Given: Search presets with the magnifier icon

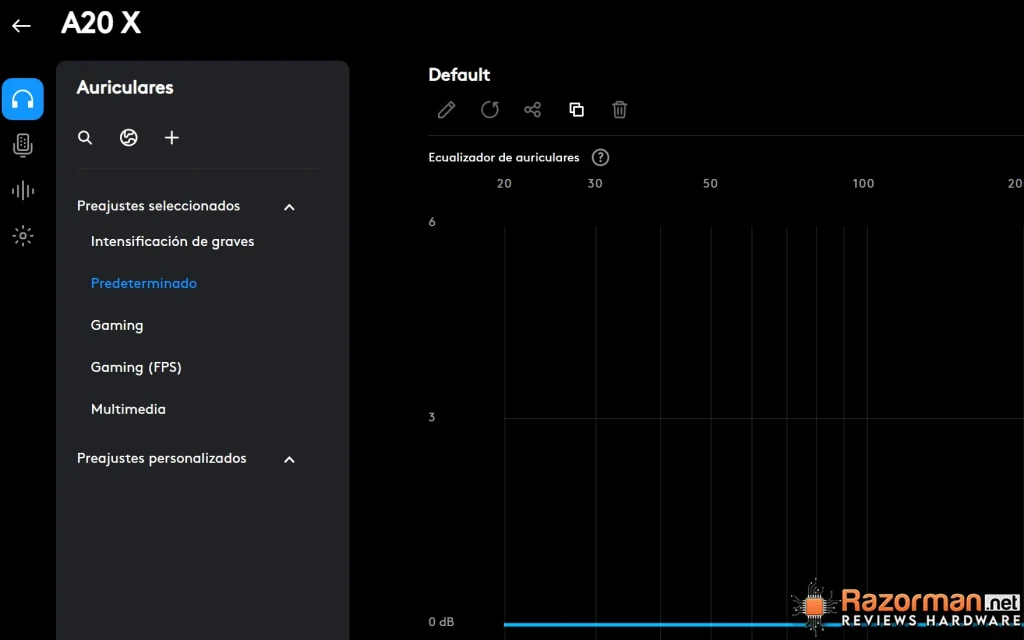Looking at the screenshot, I should pos(85,138).
